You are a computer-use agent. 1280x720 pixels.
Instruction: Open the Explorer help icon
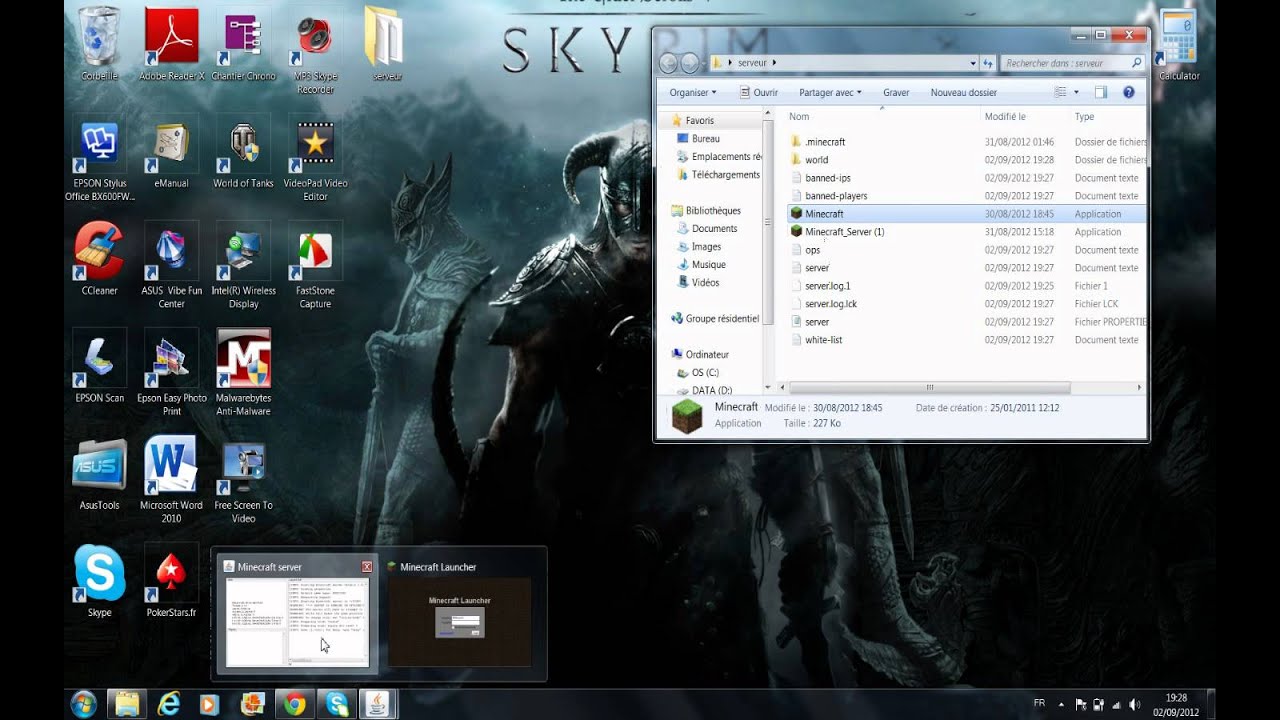point(1128,92)
